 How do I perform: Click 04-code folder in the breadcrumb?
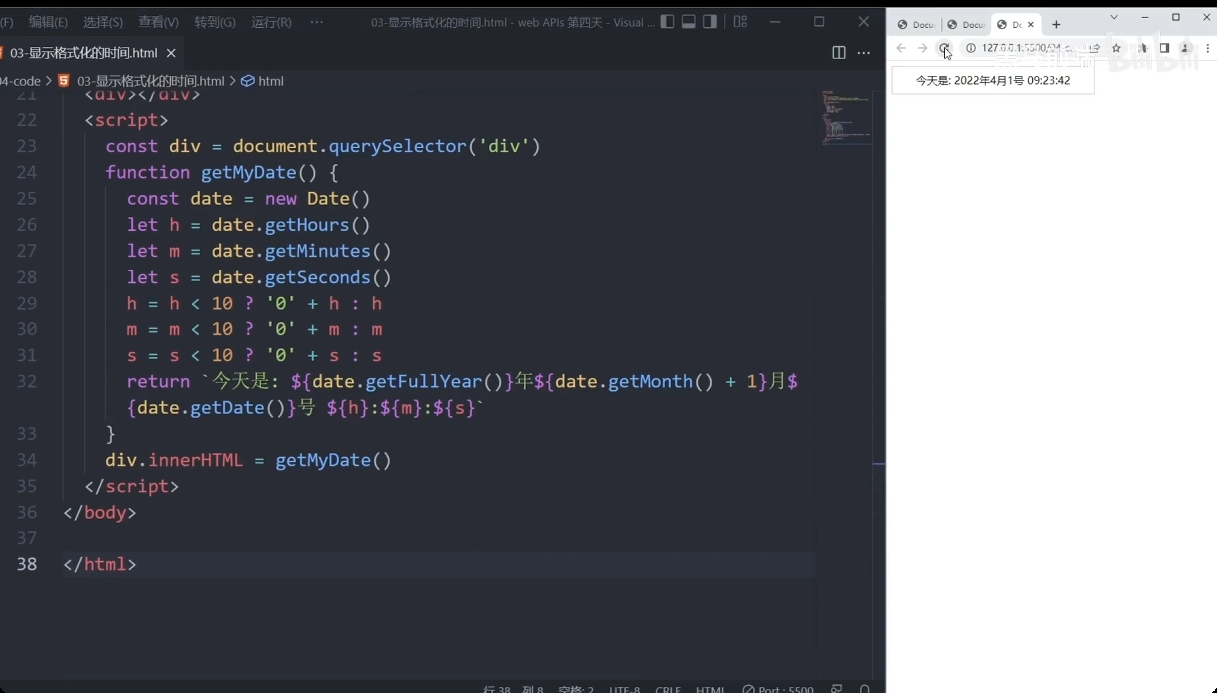pos(20,81)
